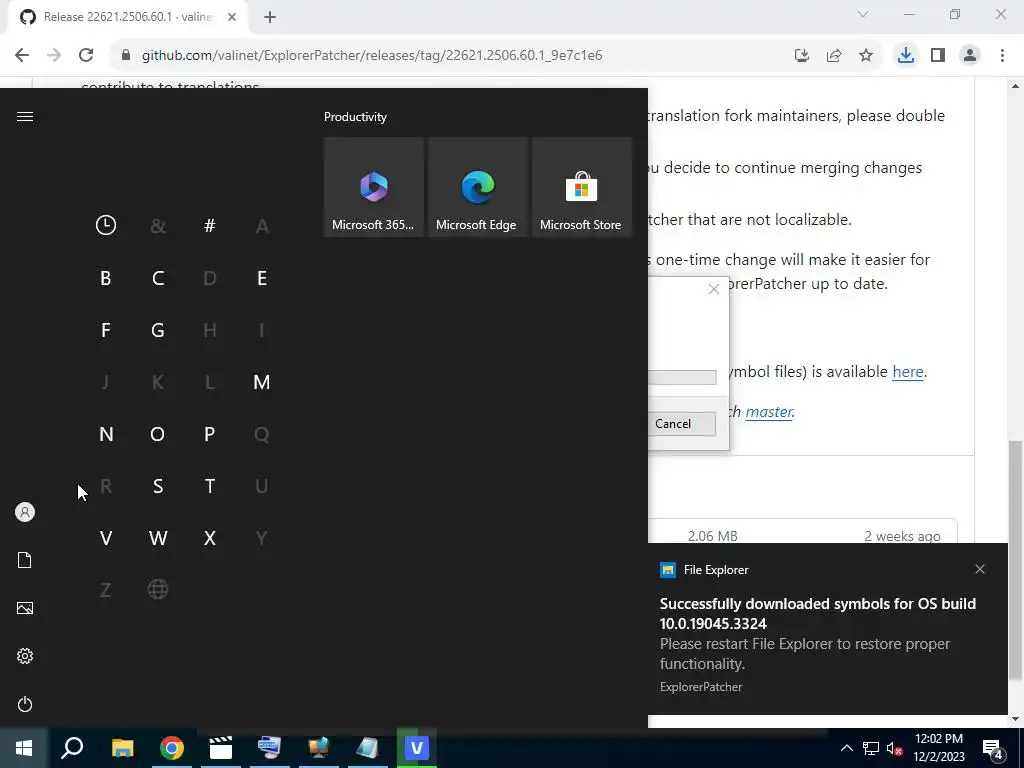This screenshot has width=1024, height=768.
Task: Jump to apps starting with O
Action: (157, 434)
